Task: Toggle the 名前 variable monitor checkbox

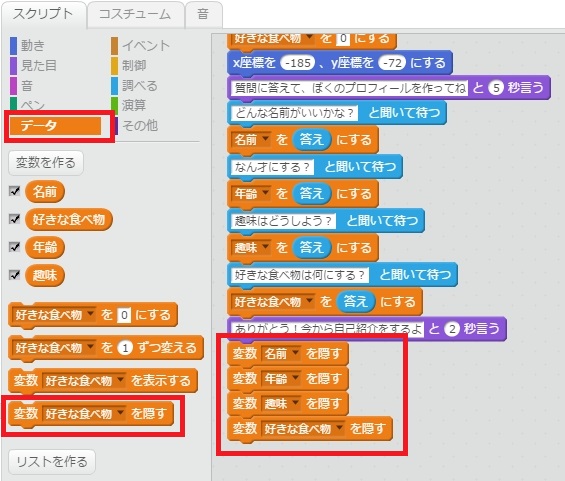Action: (x=14, y=191)
